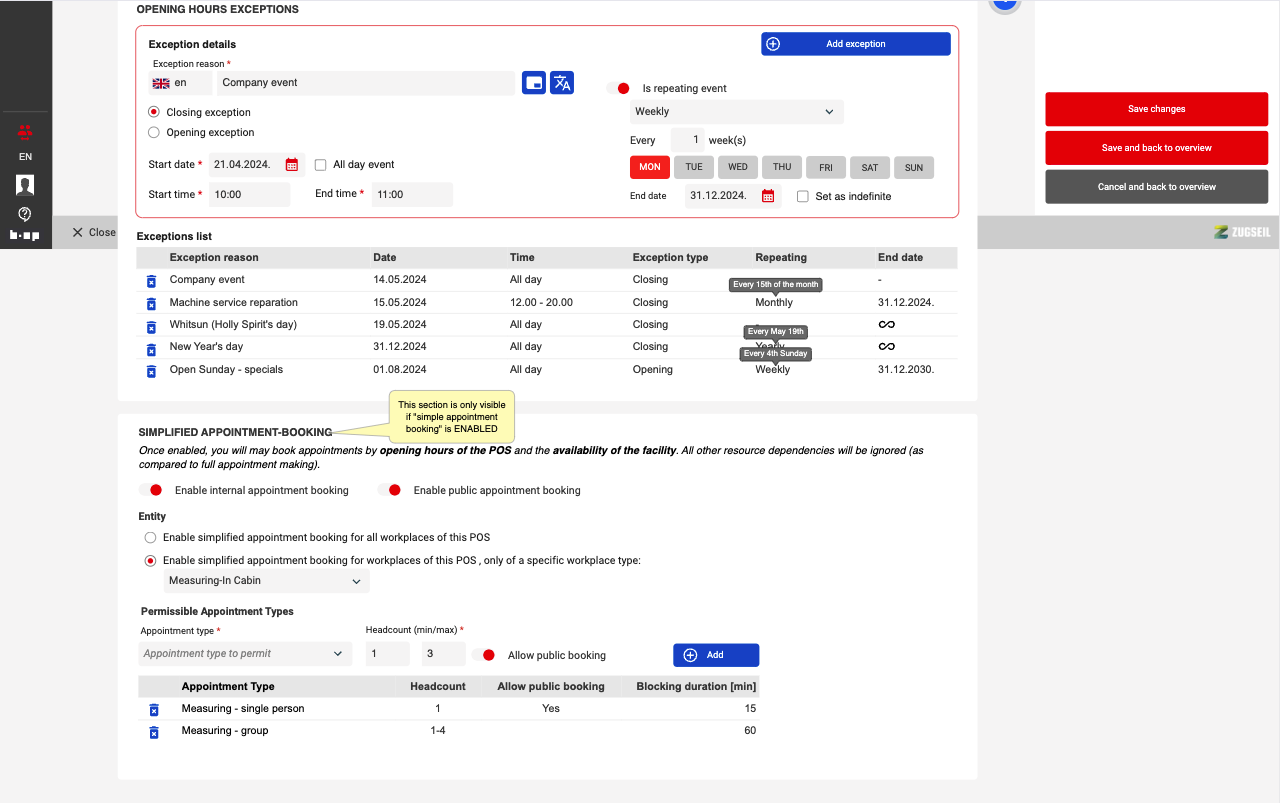Select the Opening exception radio button
1280x803 pixels.
click(154, 132)
